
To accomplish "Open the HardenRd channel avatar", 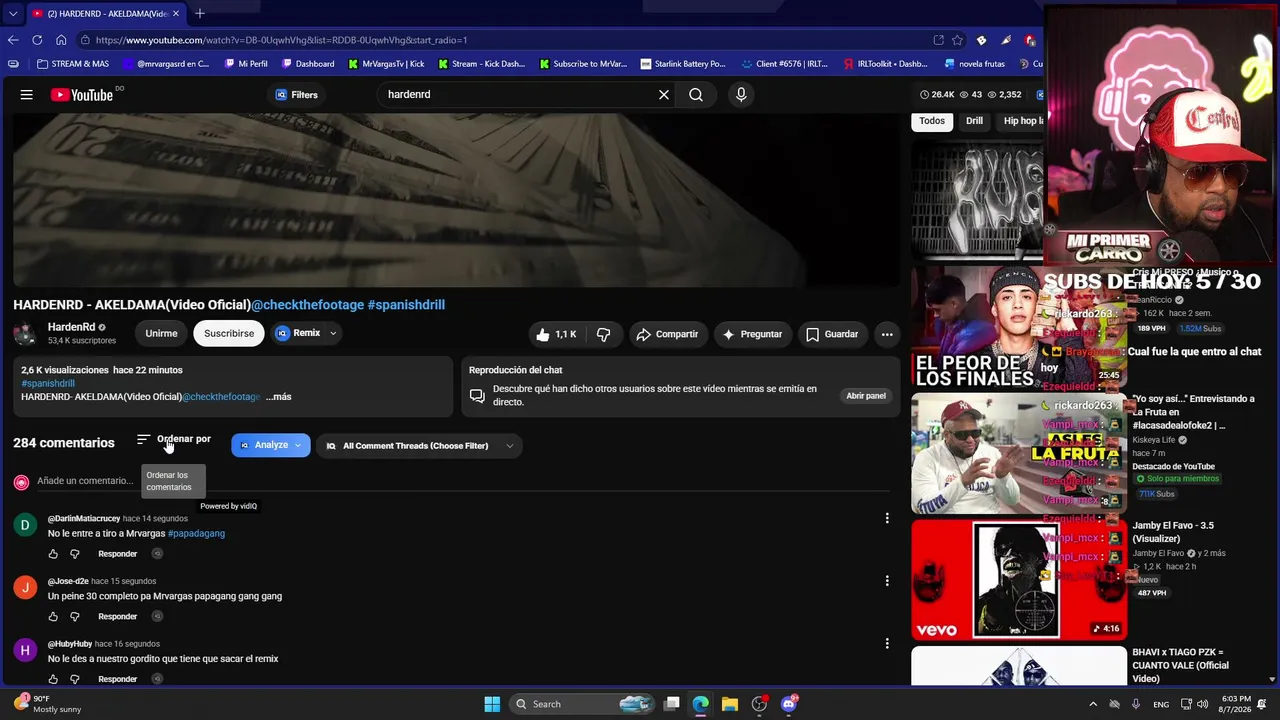I will (25, 334).
